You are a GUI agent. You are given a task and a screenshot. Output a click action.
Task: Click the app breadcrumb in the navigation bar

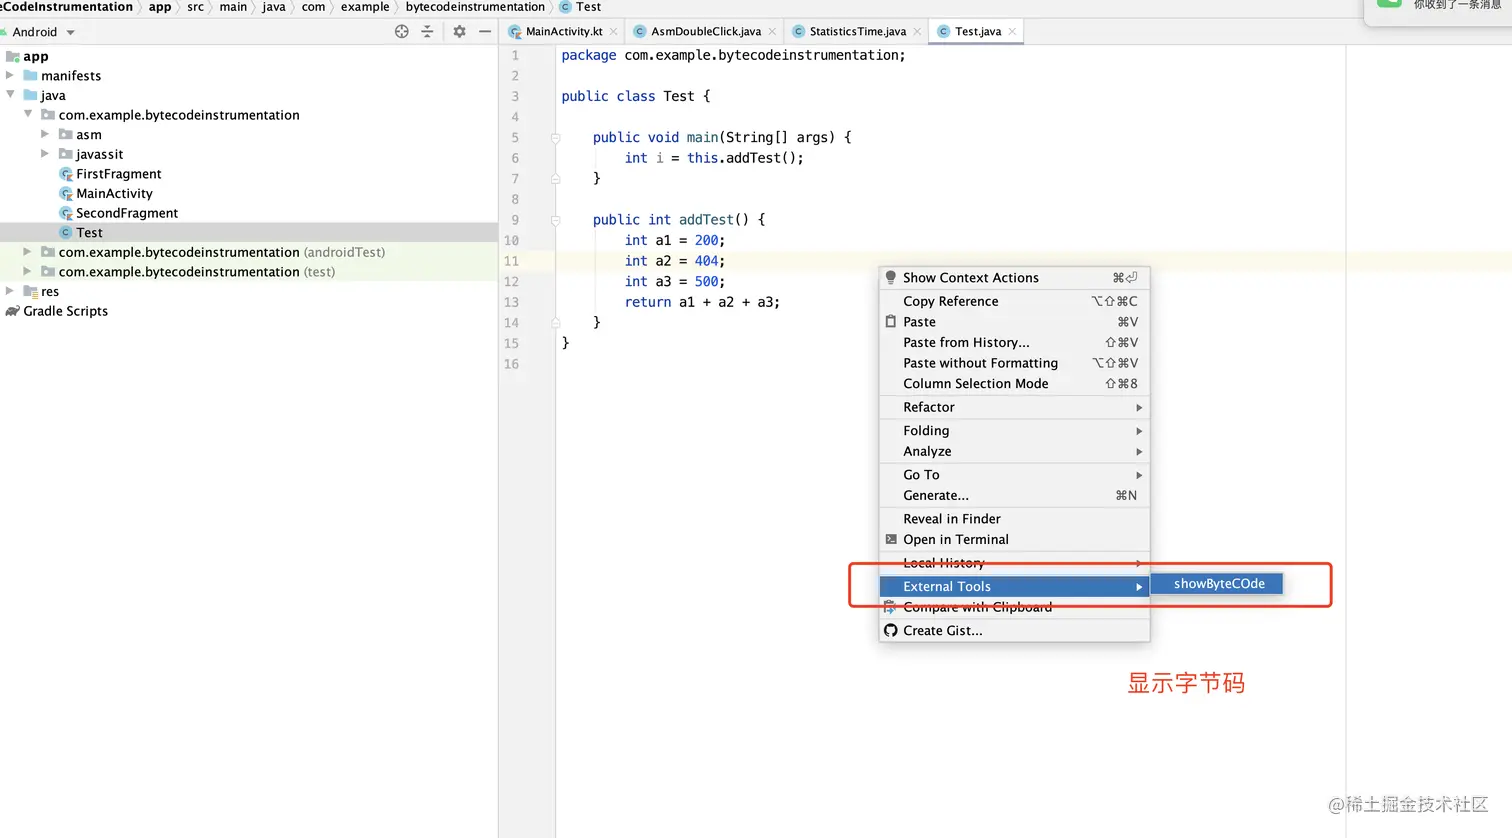pyautogui.click(x=160, y=7)
